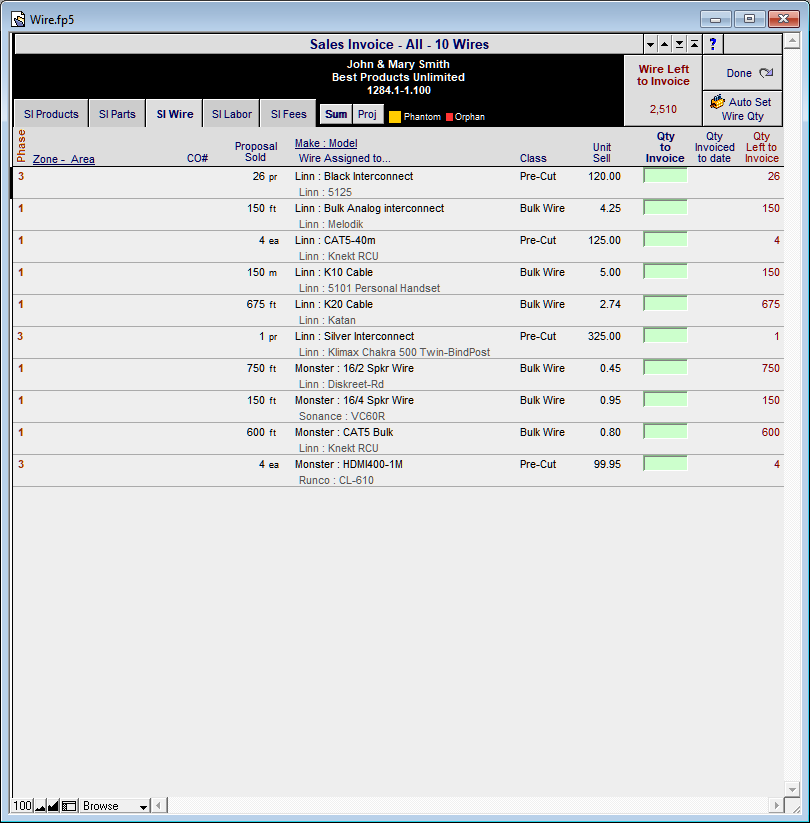Click Qty Left to Invoice value 750
This screenshot has height=823, width=810.
[x=770, y=368]
